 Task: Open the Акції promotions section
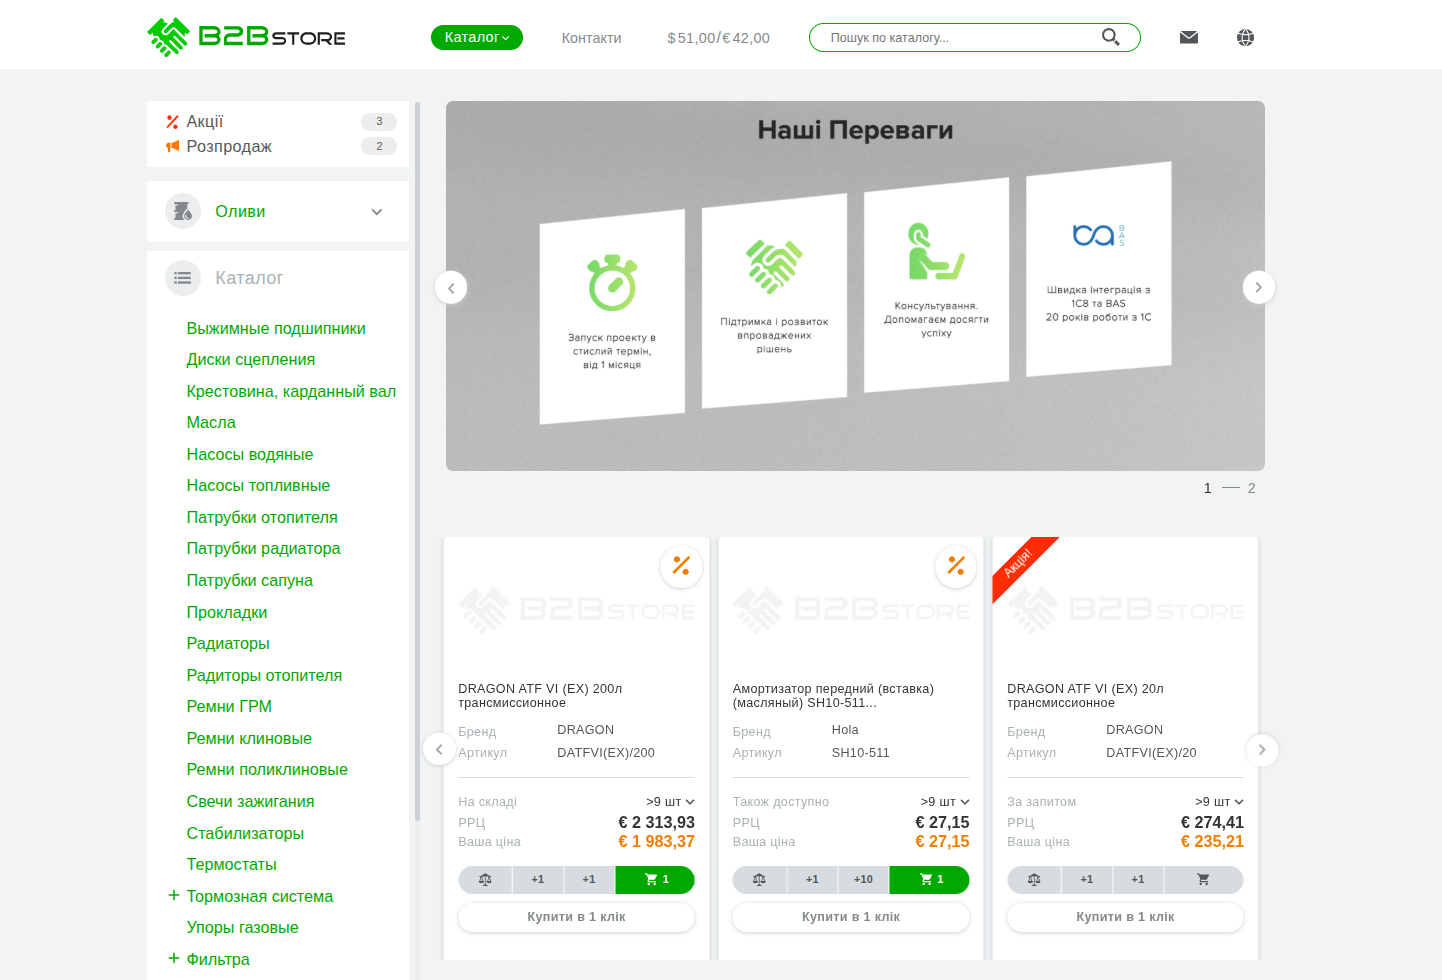coord(205,122)
